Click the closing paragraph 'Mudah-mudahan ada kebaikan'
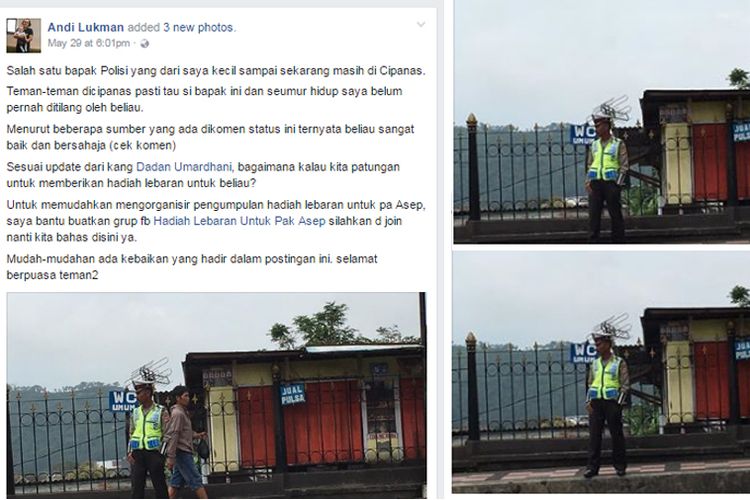 (192, 267)
